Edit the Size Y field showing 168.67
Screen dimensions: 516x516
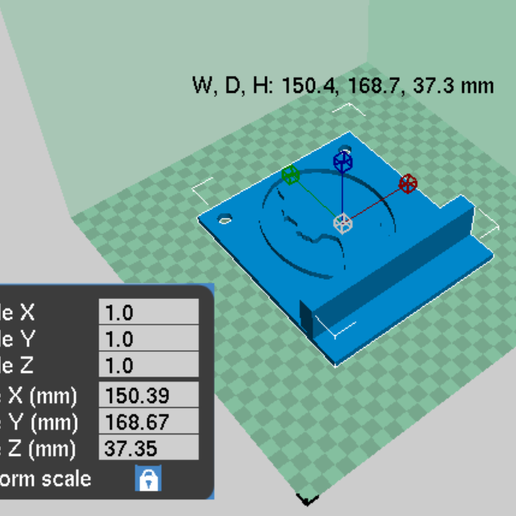tap(149, 421)
